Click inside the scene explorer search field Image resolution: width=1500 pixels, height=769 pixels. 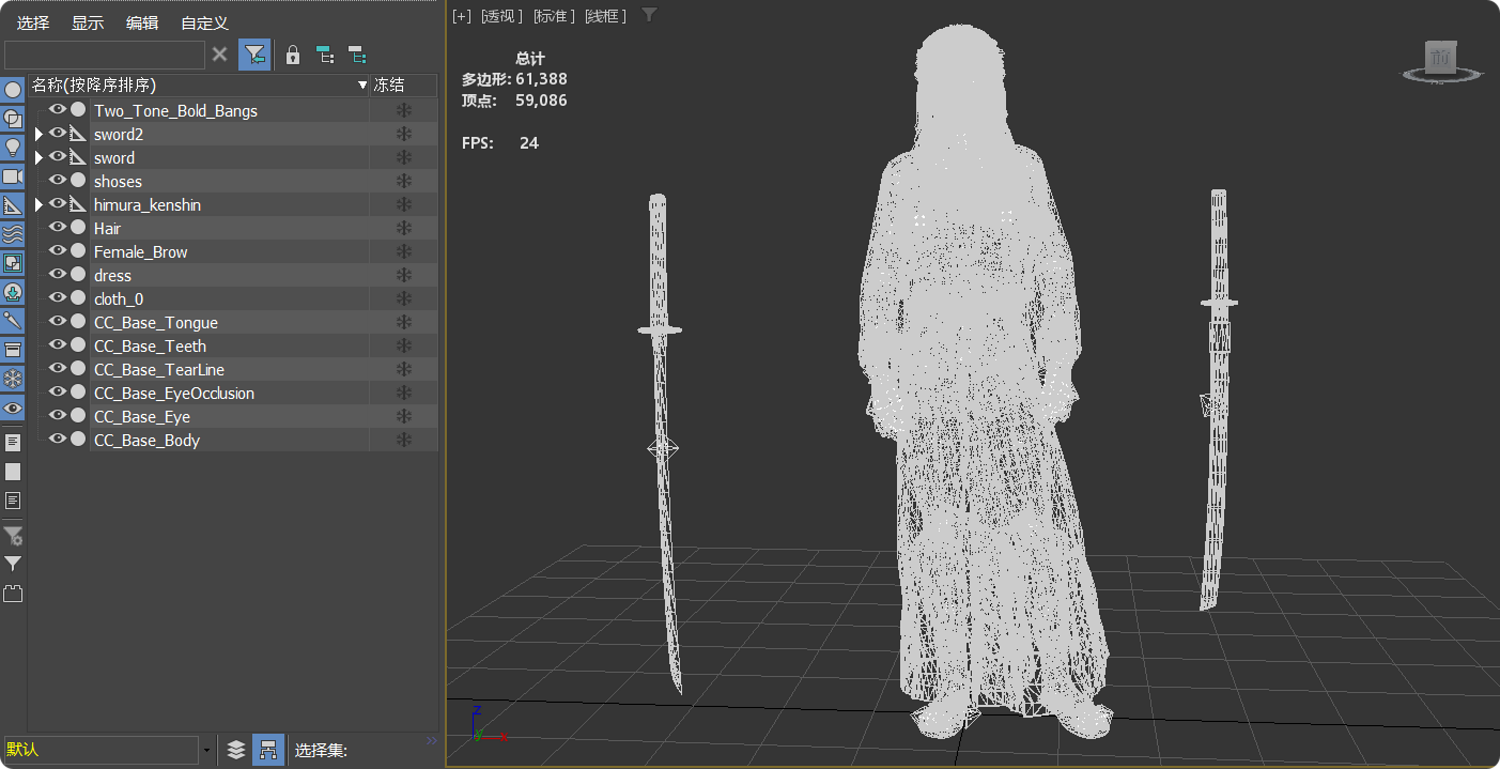click(104, 55)
